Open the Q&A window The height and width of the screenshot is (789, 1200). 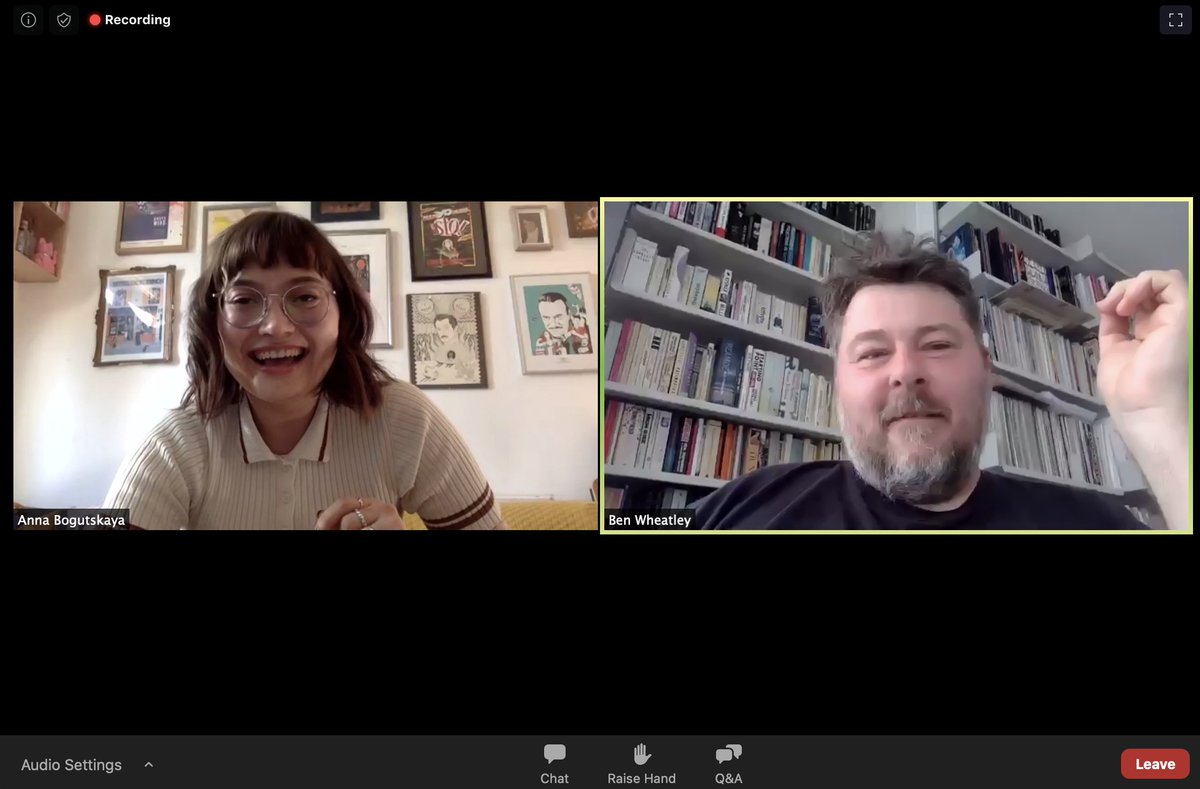(x=727, y=762)
